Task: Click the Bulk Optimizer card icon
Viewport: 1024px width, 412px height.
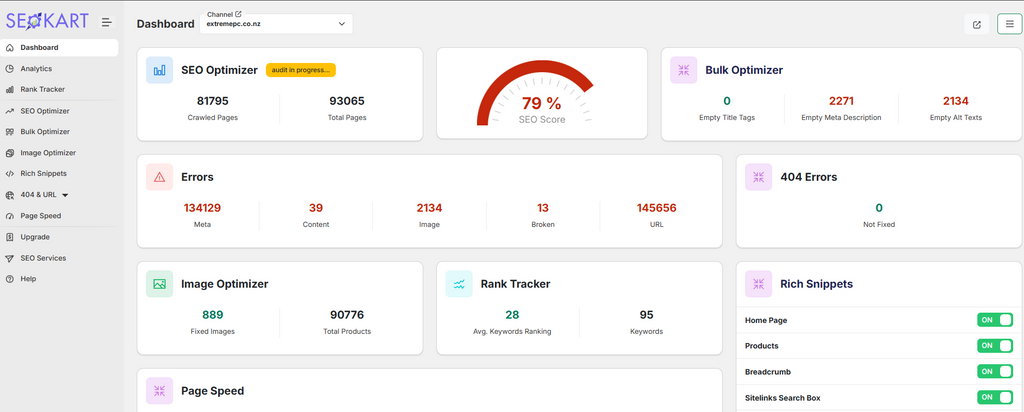Action: pyautogui.click(x=684, y=70)
